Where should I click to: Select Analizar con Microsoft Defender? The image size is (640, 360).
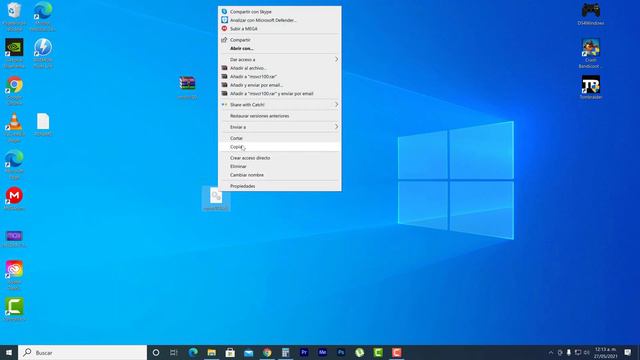point(280,20)
